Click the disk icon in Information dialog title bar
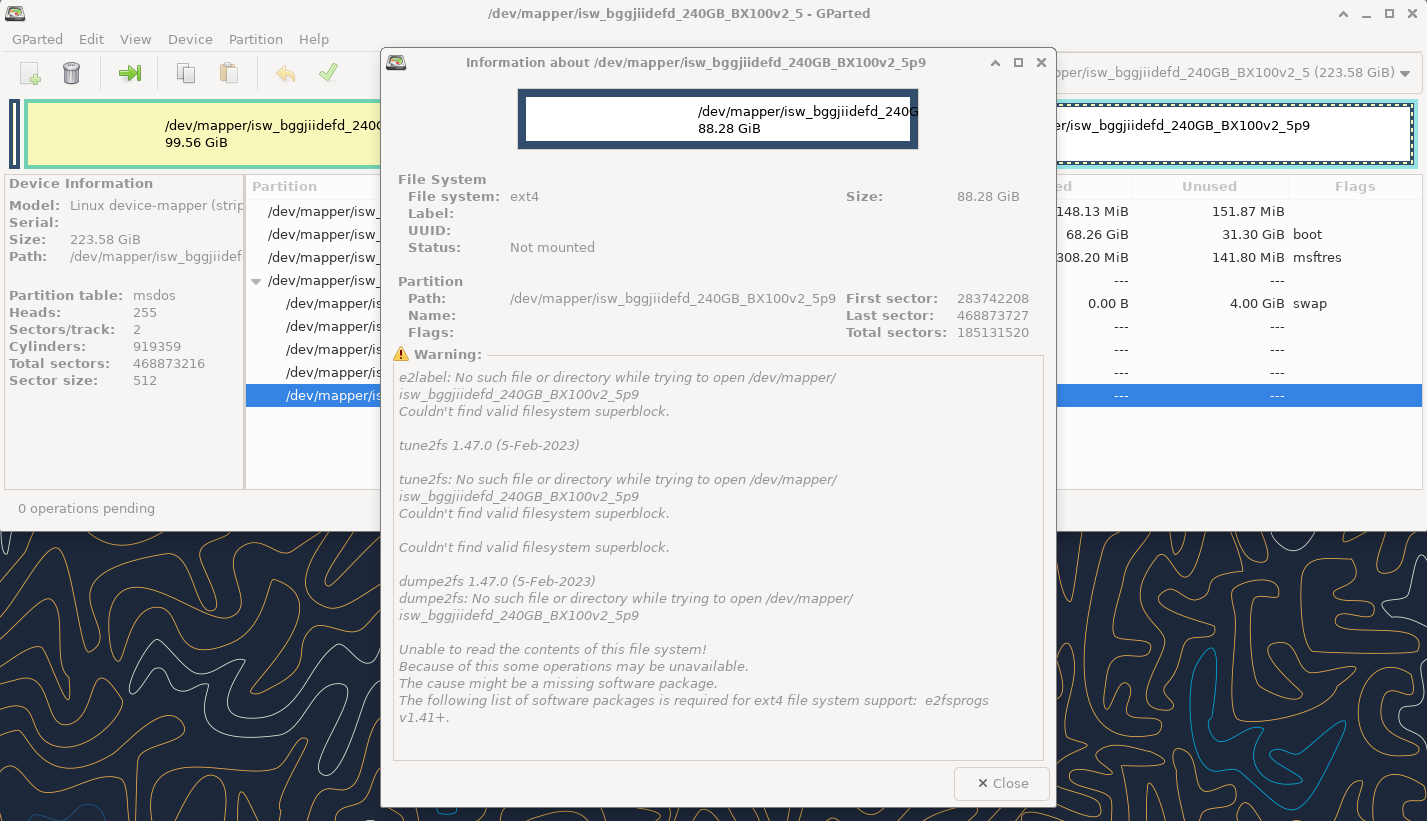 pyautogui.click(x=397, y=62)
